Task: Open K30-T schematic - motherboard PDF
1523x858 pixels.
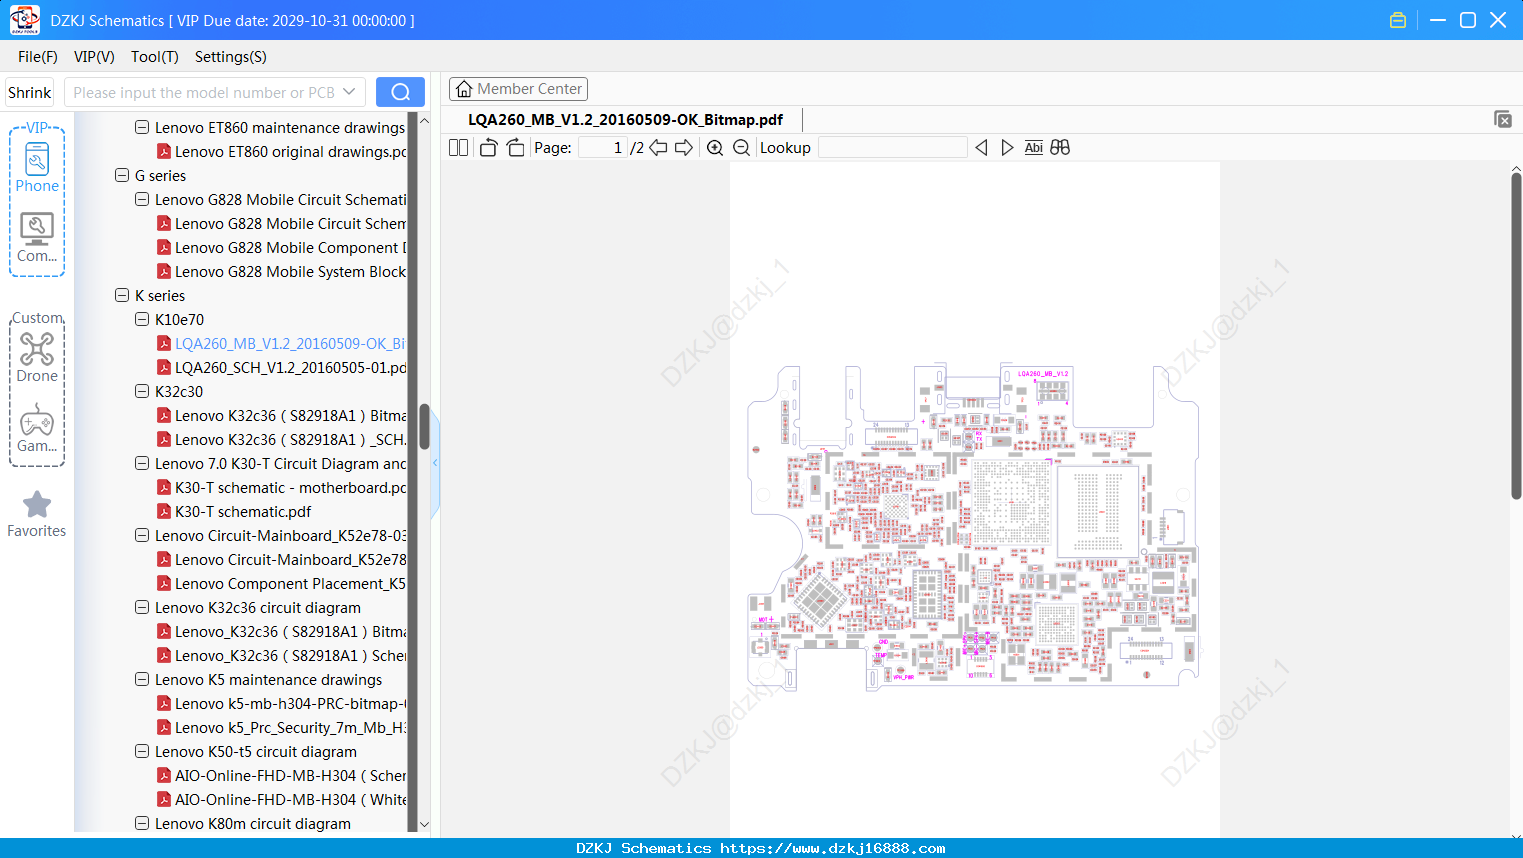Action: (x=291, y=487)
